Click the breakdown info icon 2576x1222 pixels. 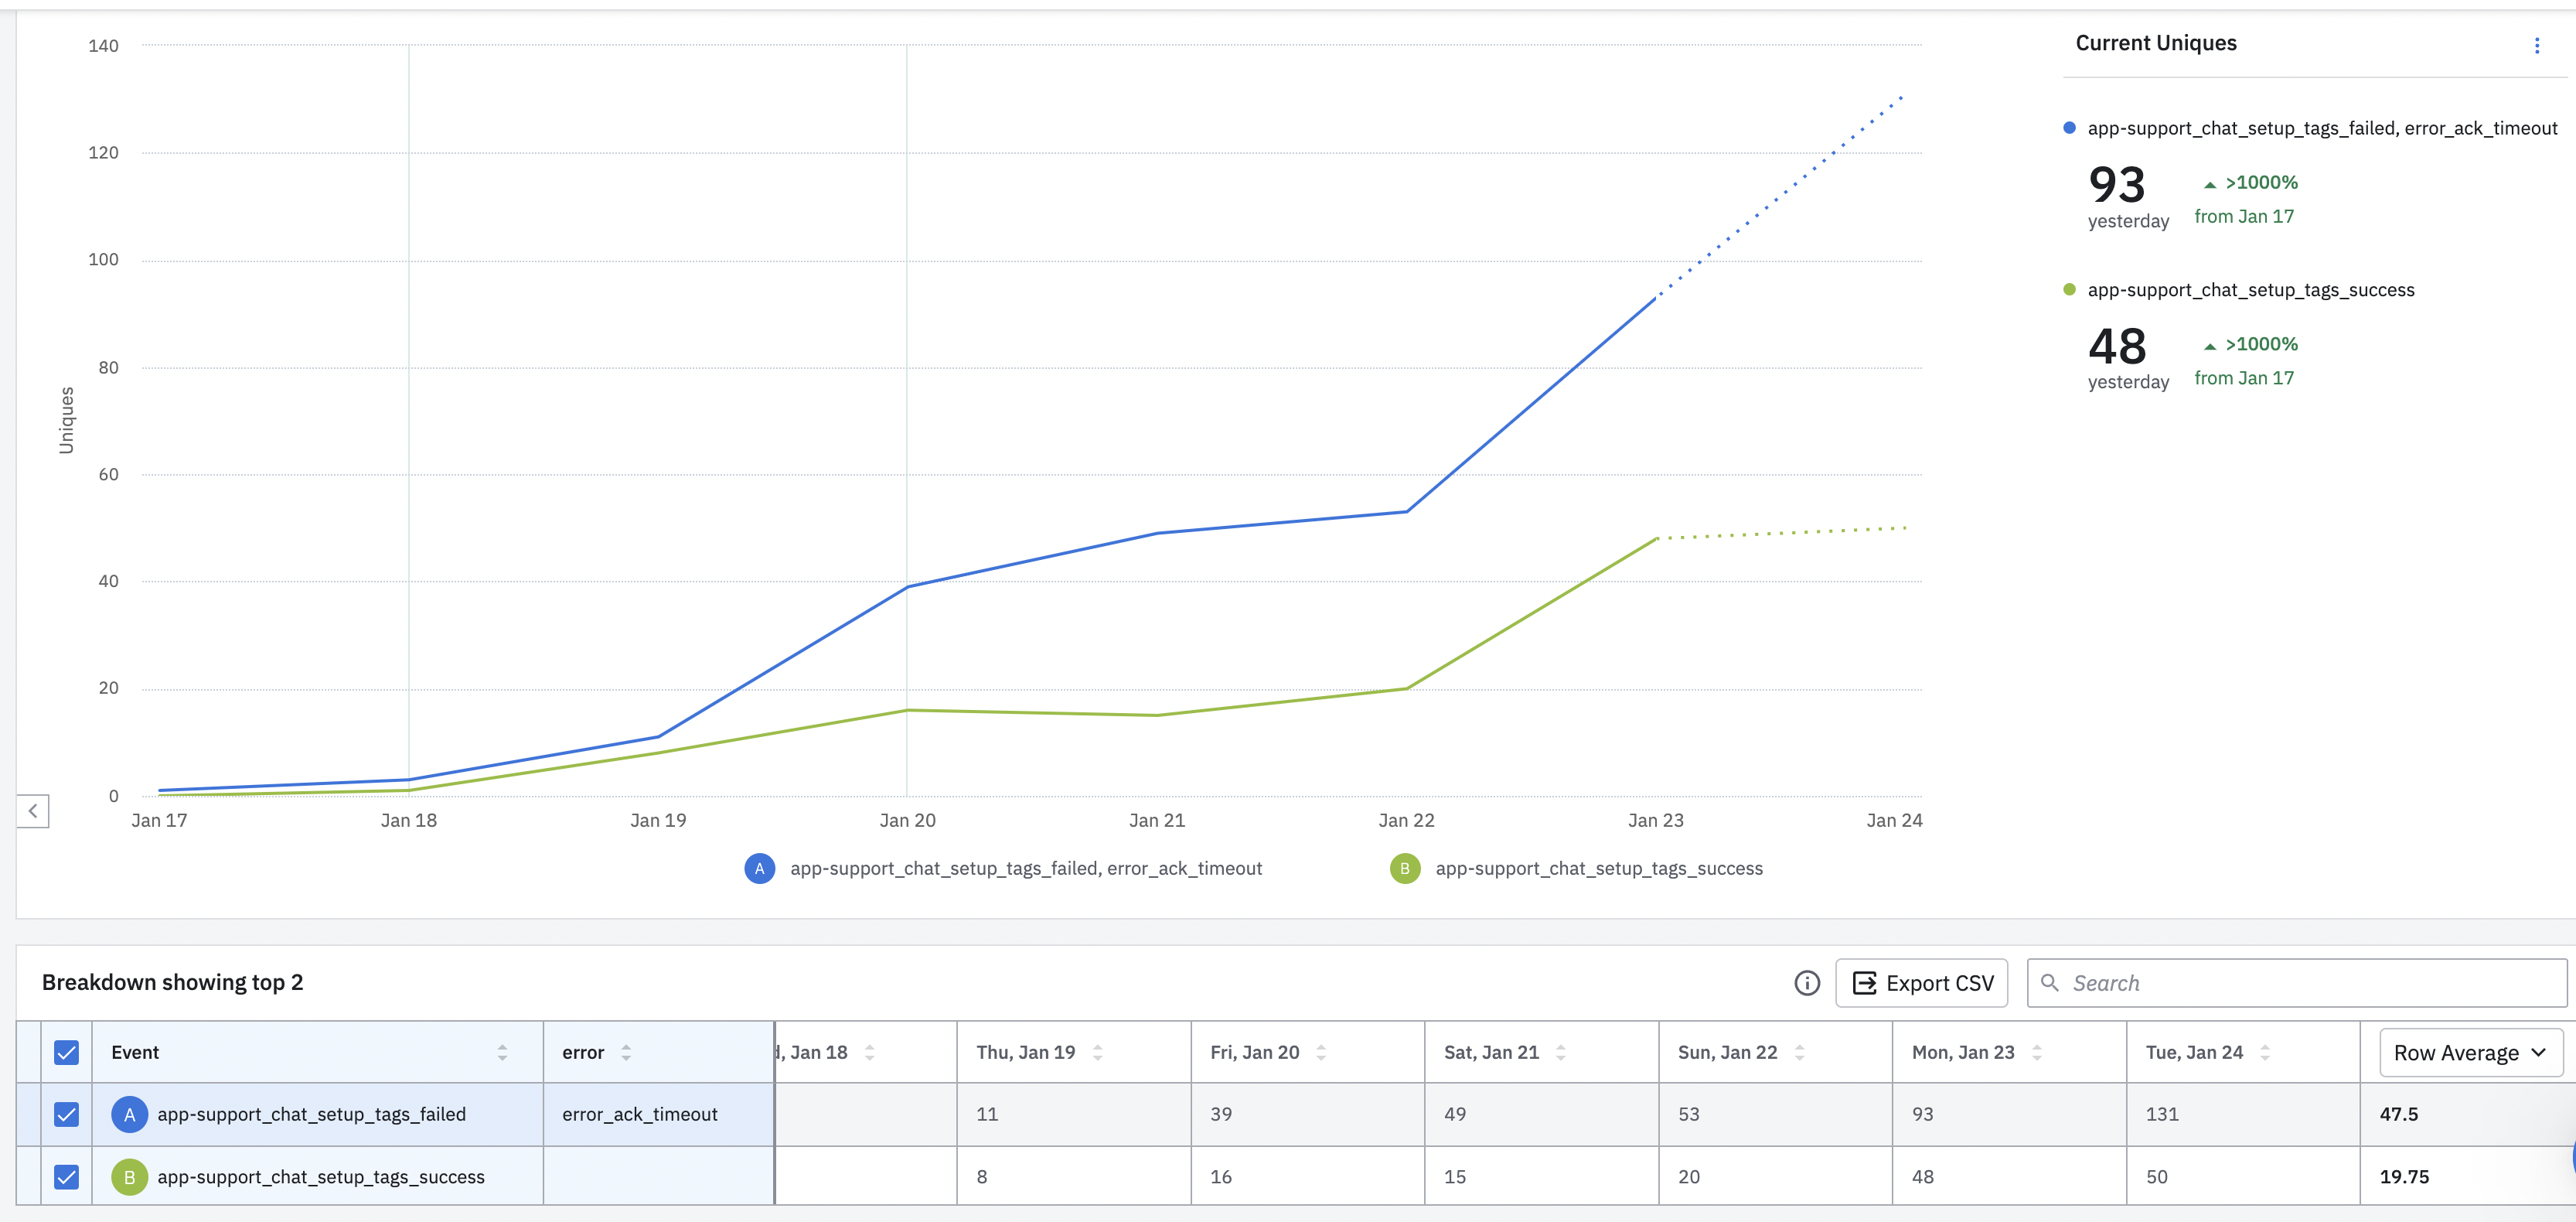[1806, 983]
